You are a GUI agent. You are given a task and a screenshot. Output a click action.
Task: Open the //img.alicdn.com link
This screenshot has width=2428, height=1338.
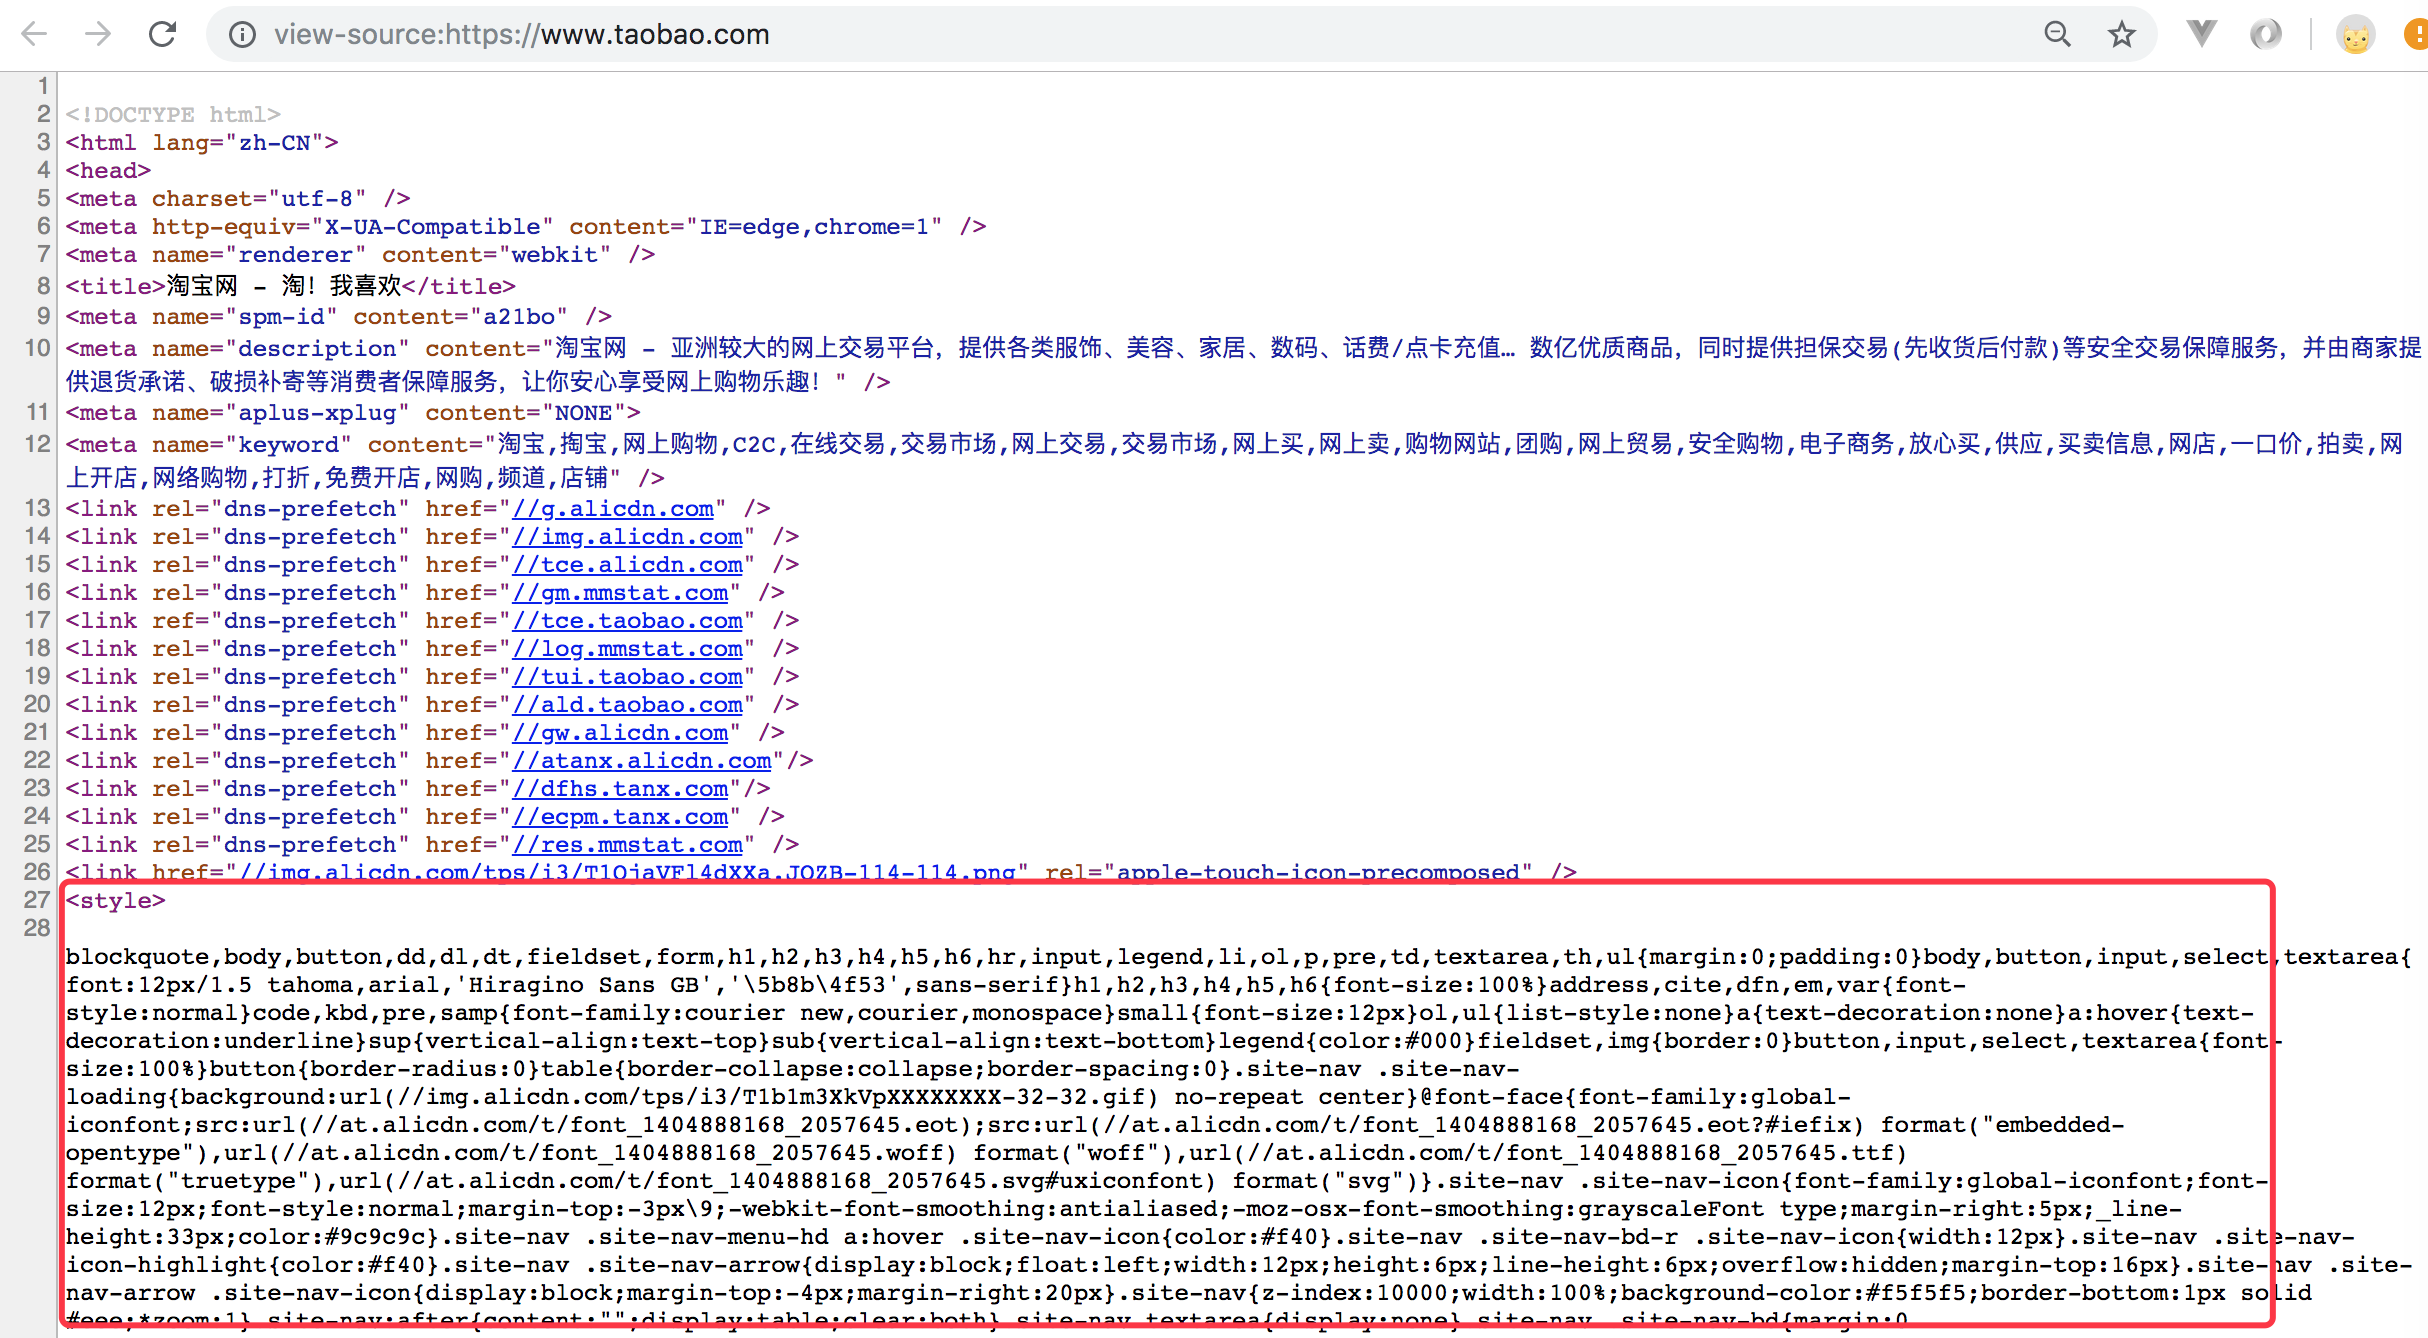628,537
